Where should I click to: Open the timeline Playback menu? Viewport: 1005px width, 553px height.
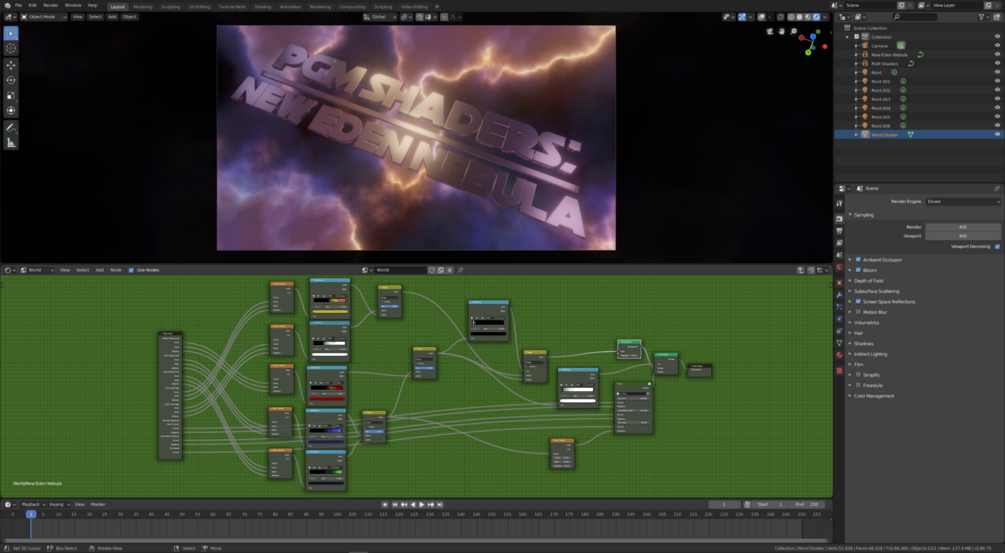(31, 504)
